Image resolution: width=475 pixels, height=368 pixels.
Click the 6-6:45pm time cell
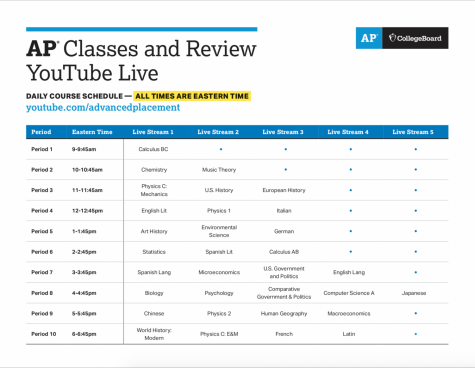click(84, 334)
